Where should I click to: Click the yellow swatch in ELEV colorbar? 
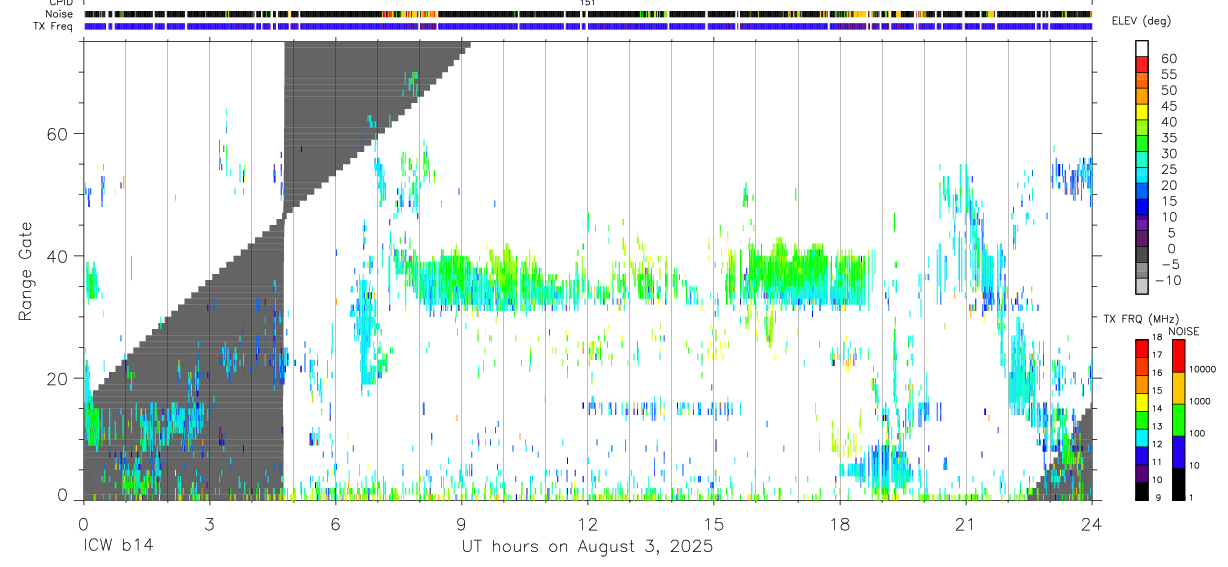(x=1142, y=112)
